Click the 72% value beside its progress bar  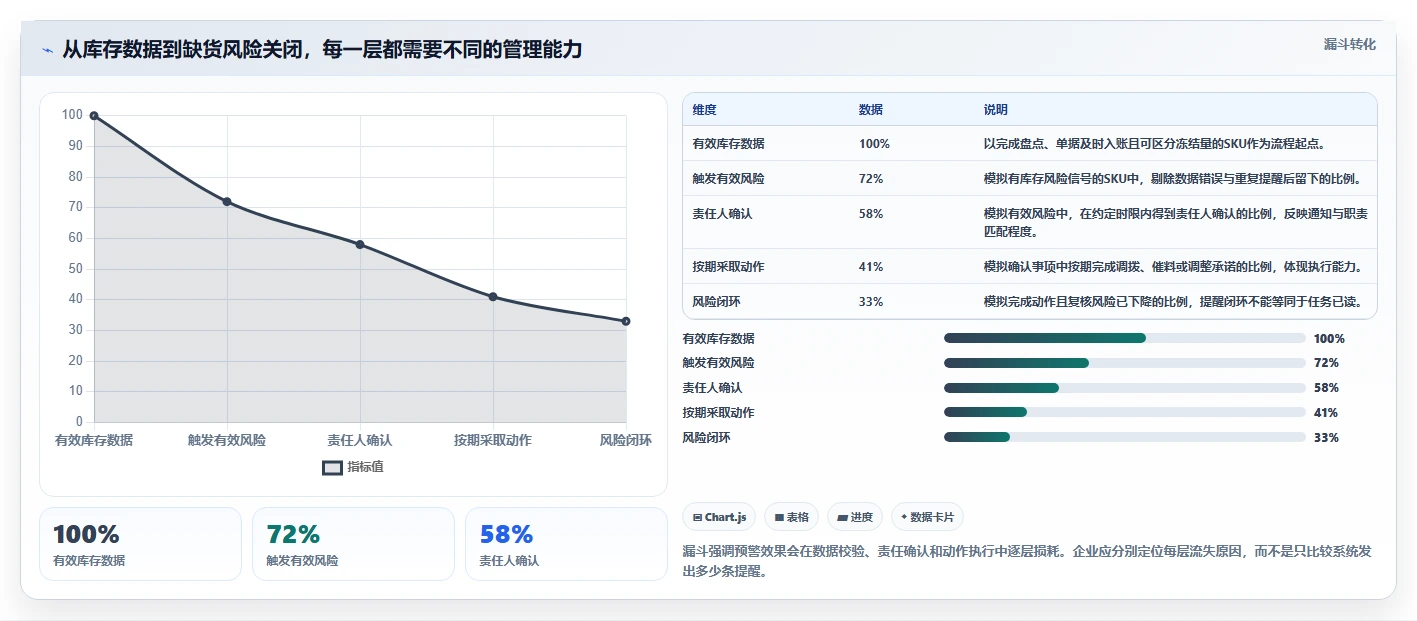(x=1326, y=363)
